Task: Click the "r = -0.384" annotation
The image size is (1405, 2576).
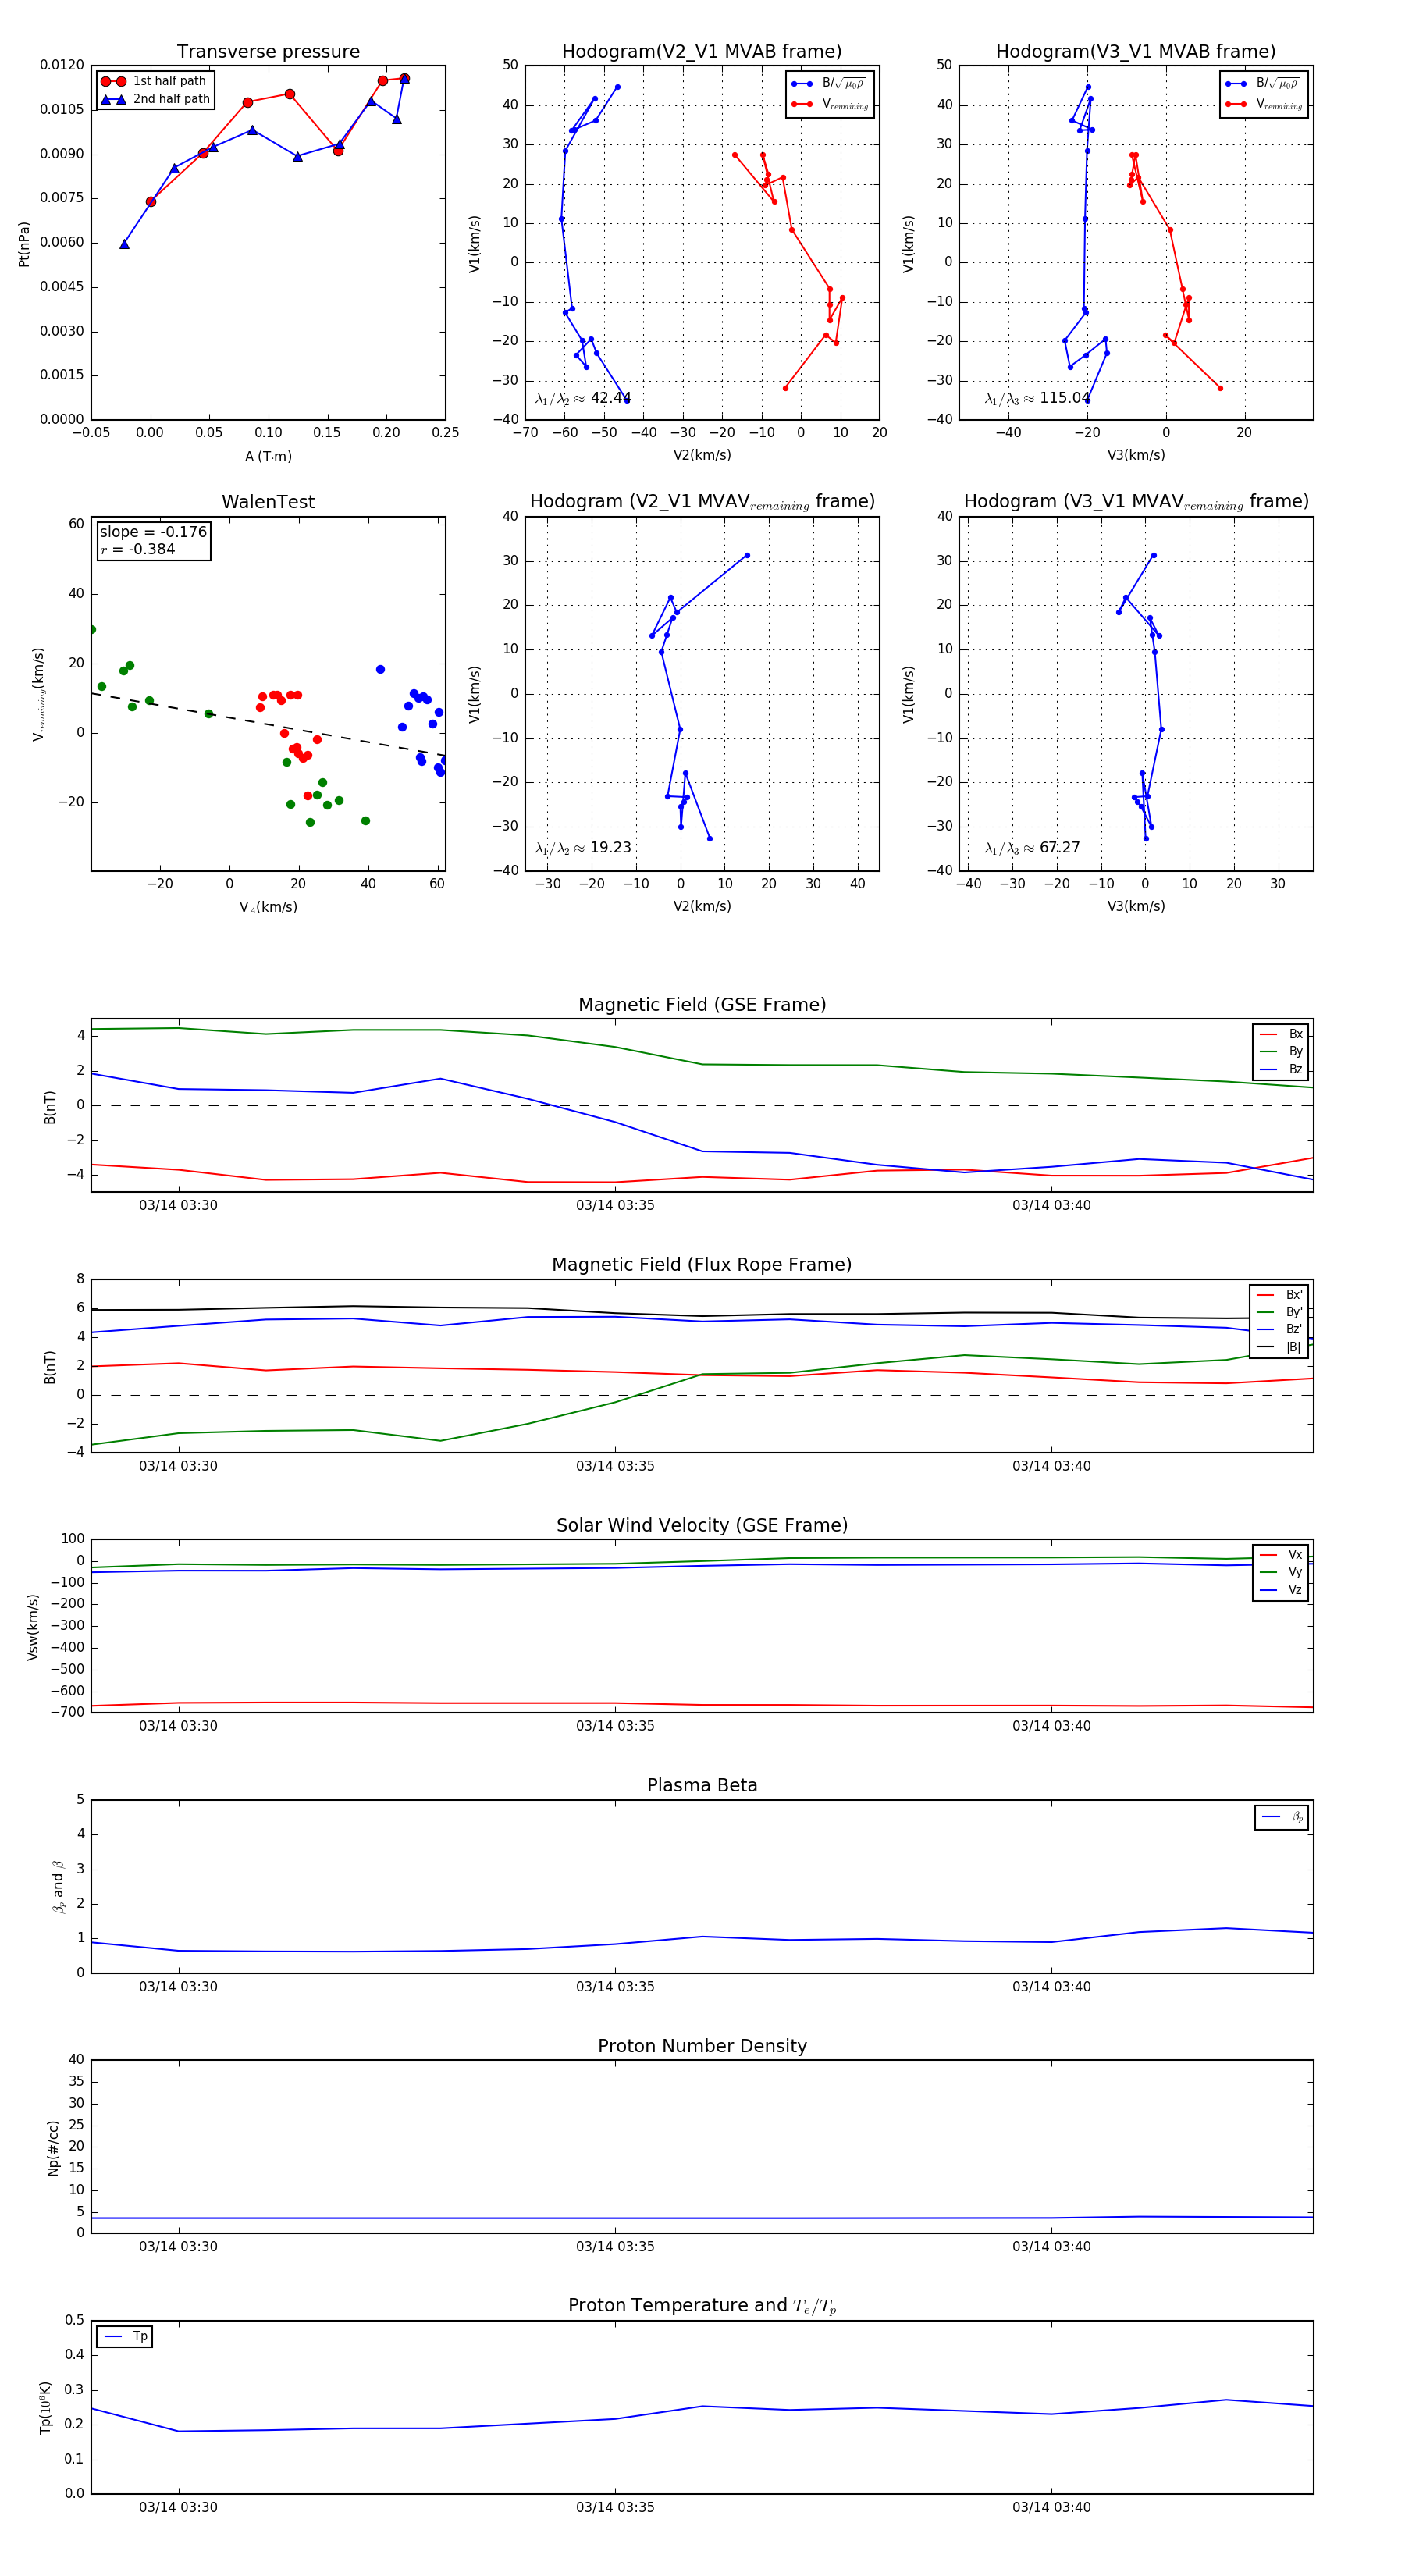Action: click(137, 549)
